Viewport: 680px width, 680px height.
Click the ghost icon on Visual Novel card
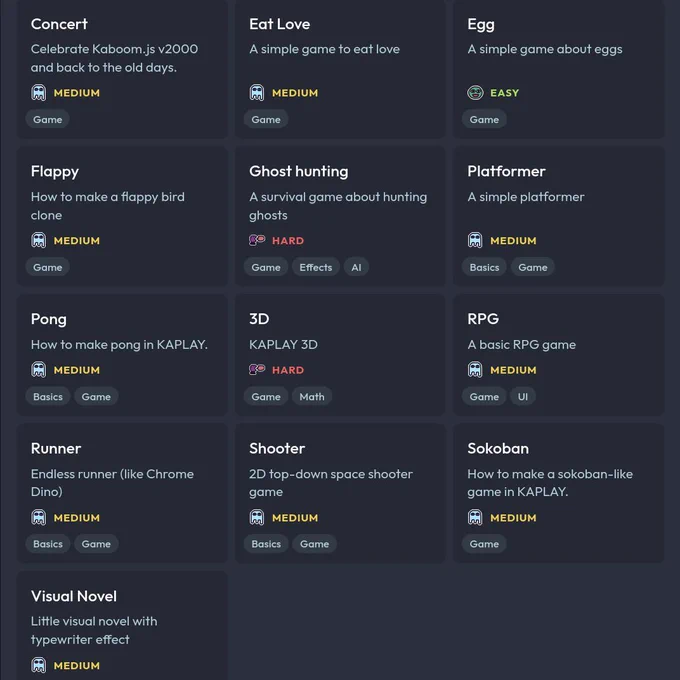[39, 665]
